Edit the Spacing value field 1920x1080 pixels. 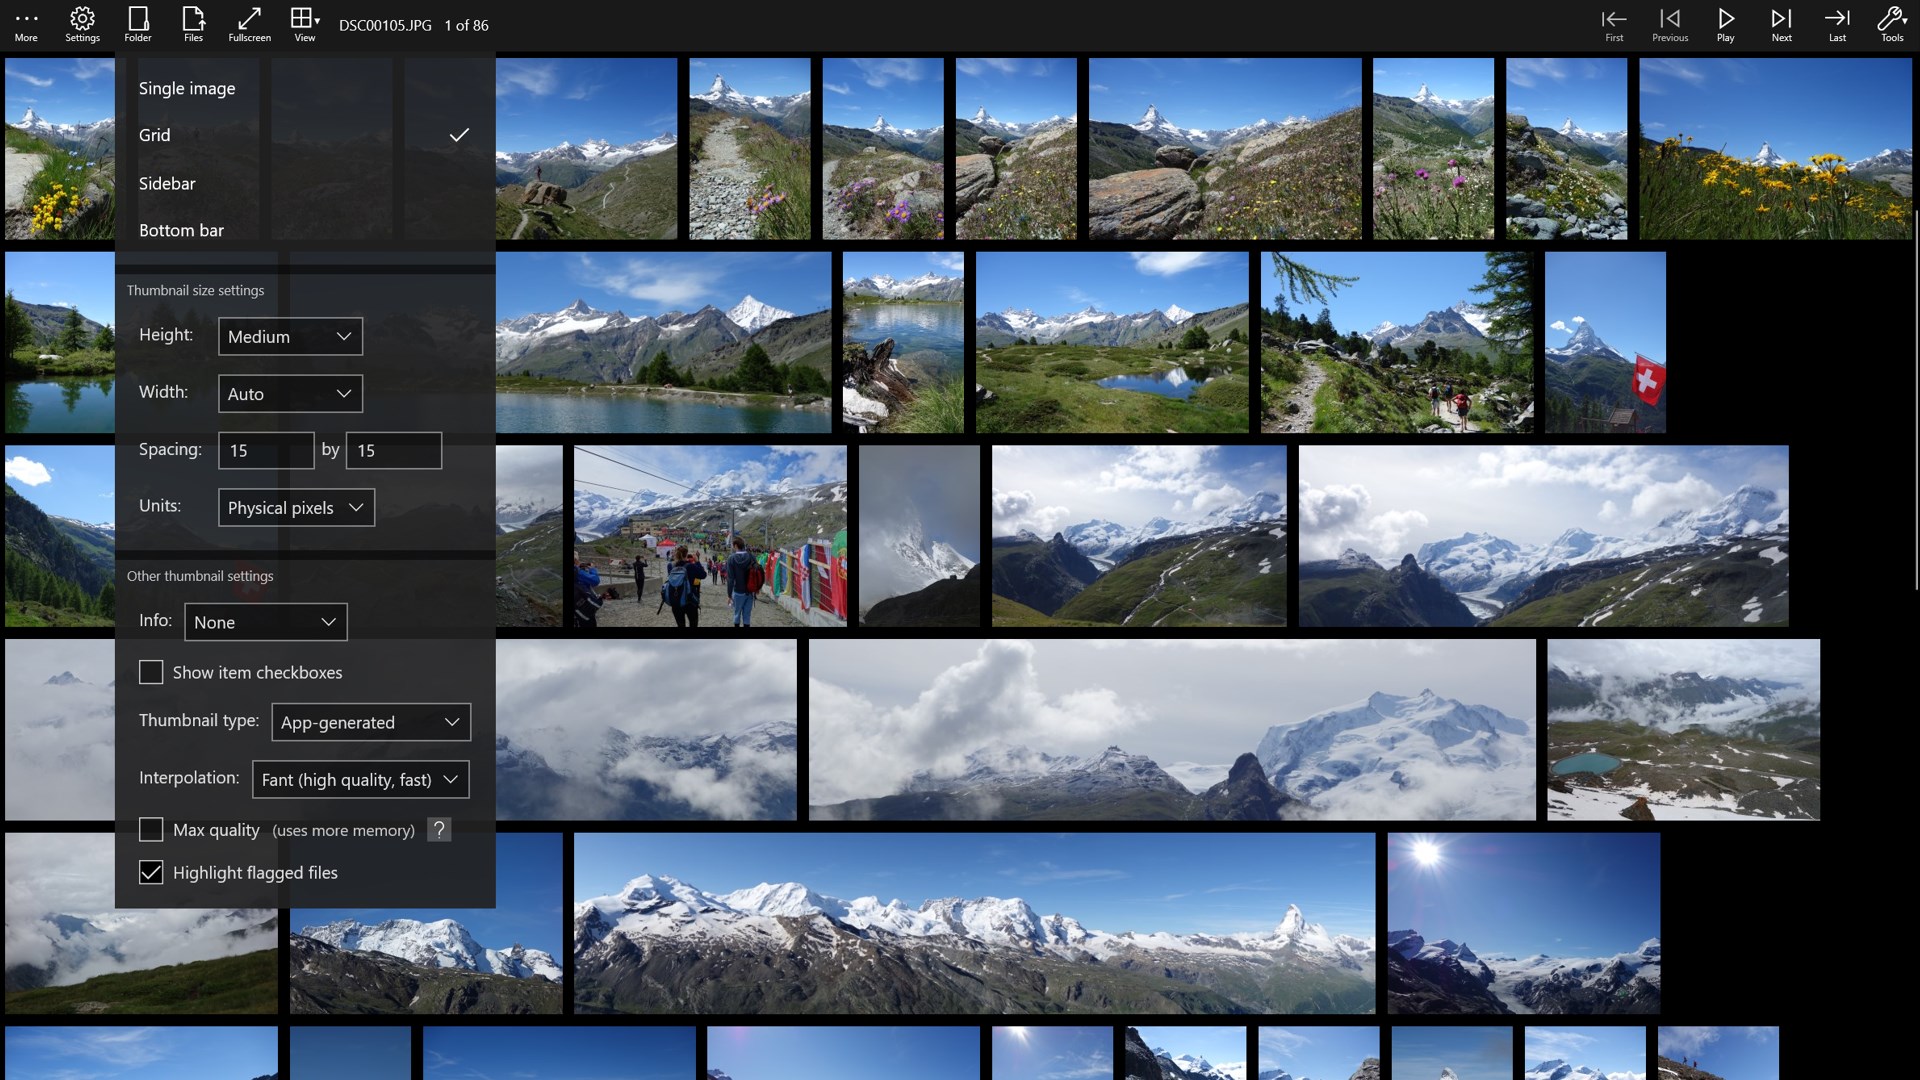pos(266,450)
